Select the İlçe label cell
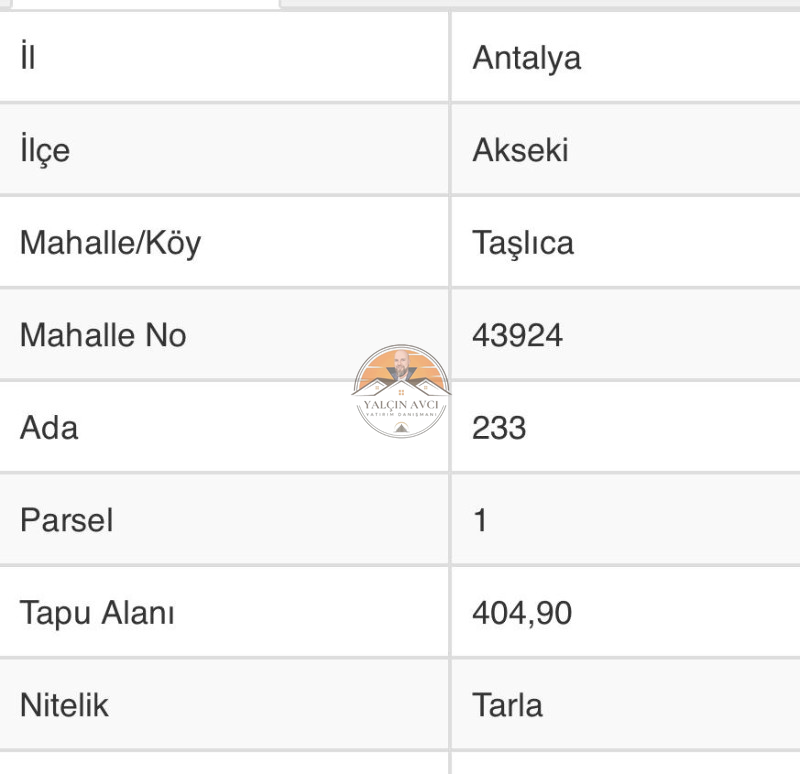Viewport: 800px width, 774px height. [x=223, y=150]
